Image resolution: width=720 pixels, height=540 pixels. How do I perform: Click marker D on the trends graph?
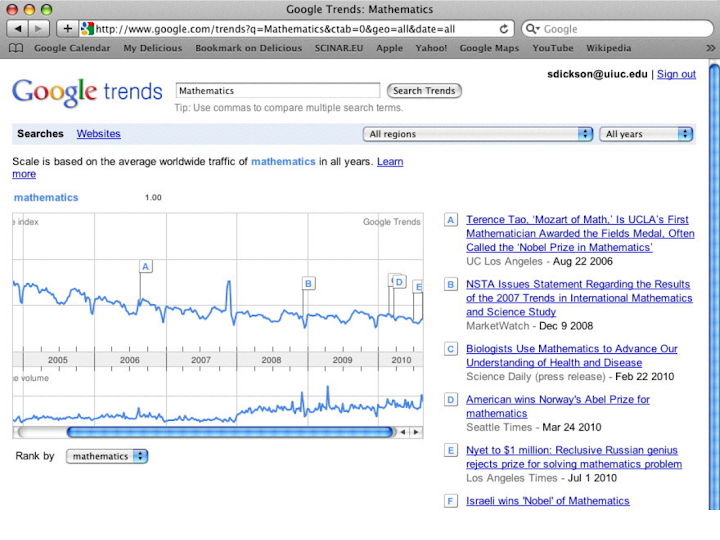(x=399, y=282)
